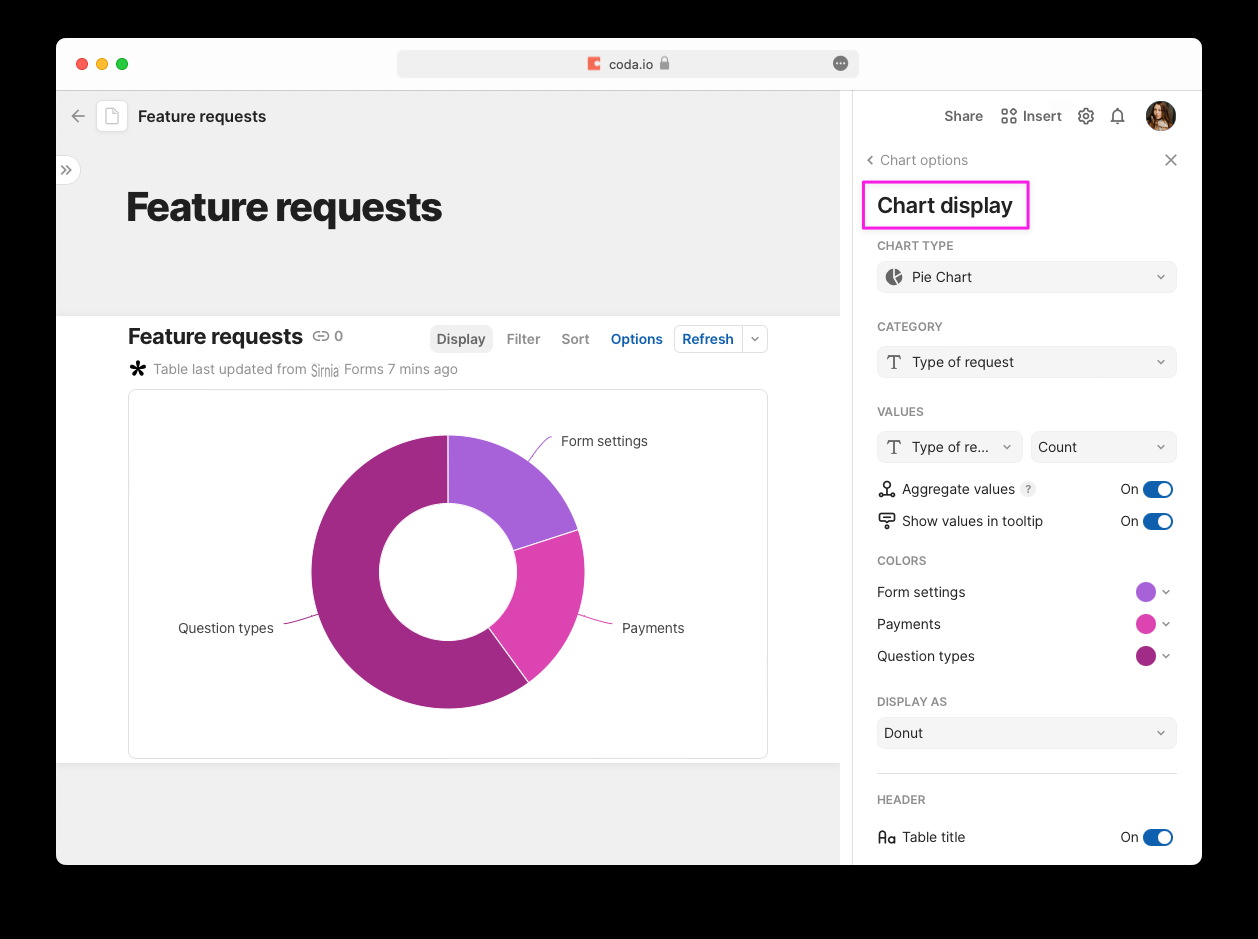Screen dimensions: 1258x939
Task: Click the large Feature requests page heading
Action: (284, 207)
